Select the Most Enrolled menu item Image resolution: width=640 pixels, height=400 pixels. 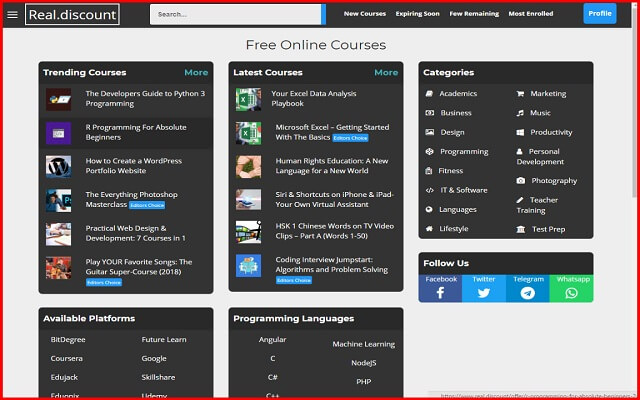tap(531, 14)
